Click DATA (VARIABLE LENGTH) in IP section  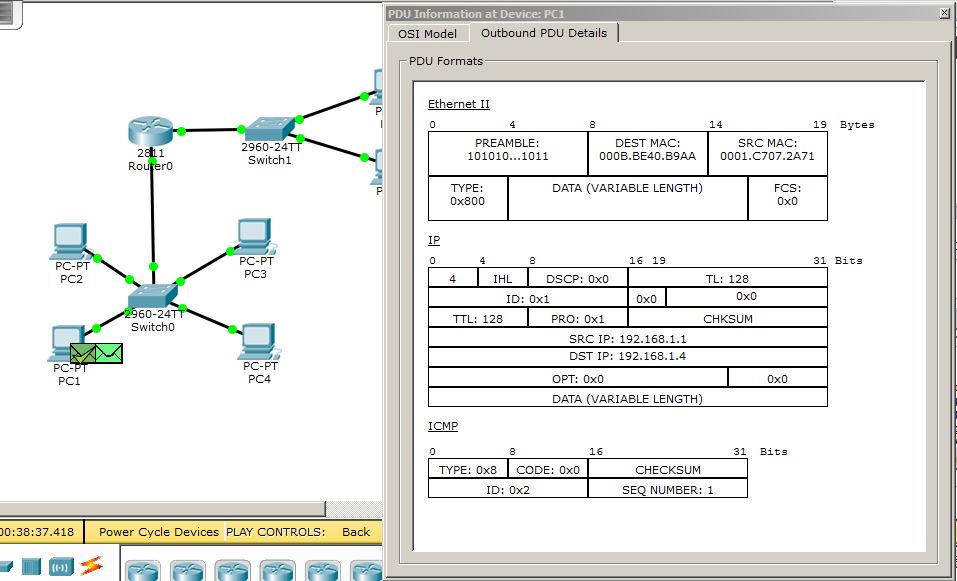pos(627,397)
